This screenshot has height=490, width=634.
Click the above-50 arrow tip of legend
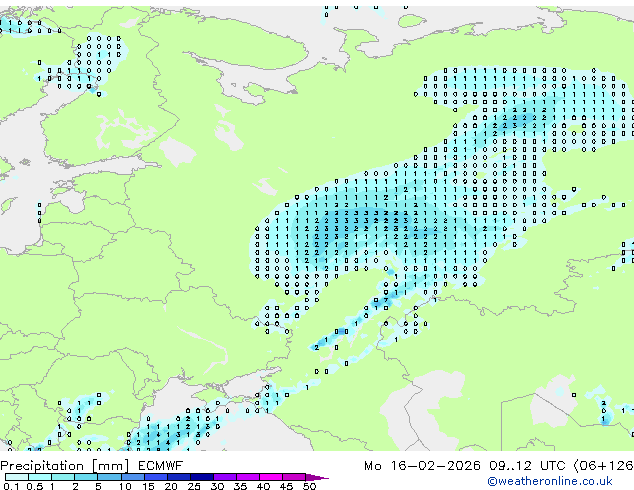(317, 477)
